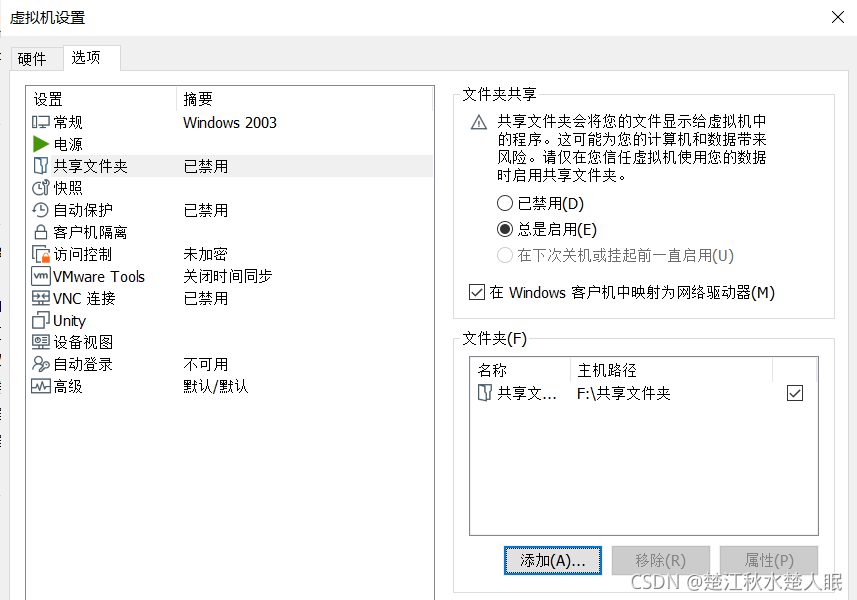The width and height of the screenshot is (857, 600).
Task: Click the 默认/默认 summary text
Action: coord(216,386)
